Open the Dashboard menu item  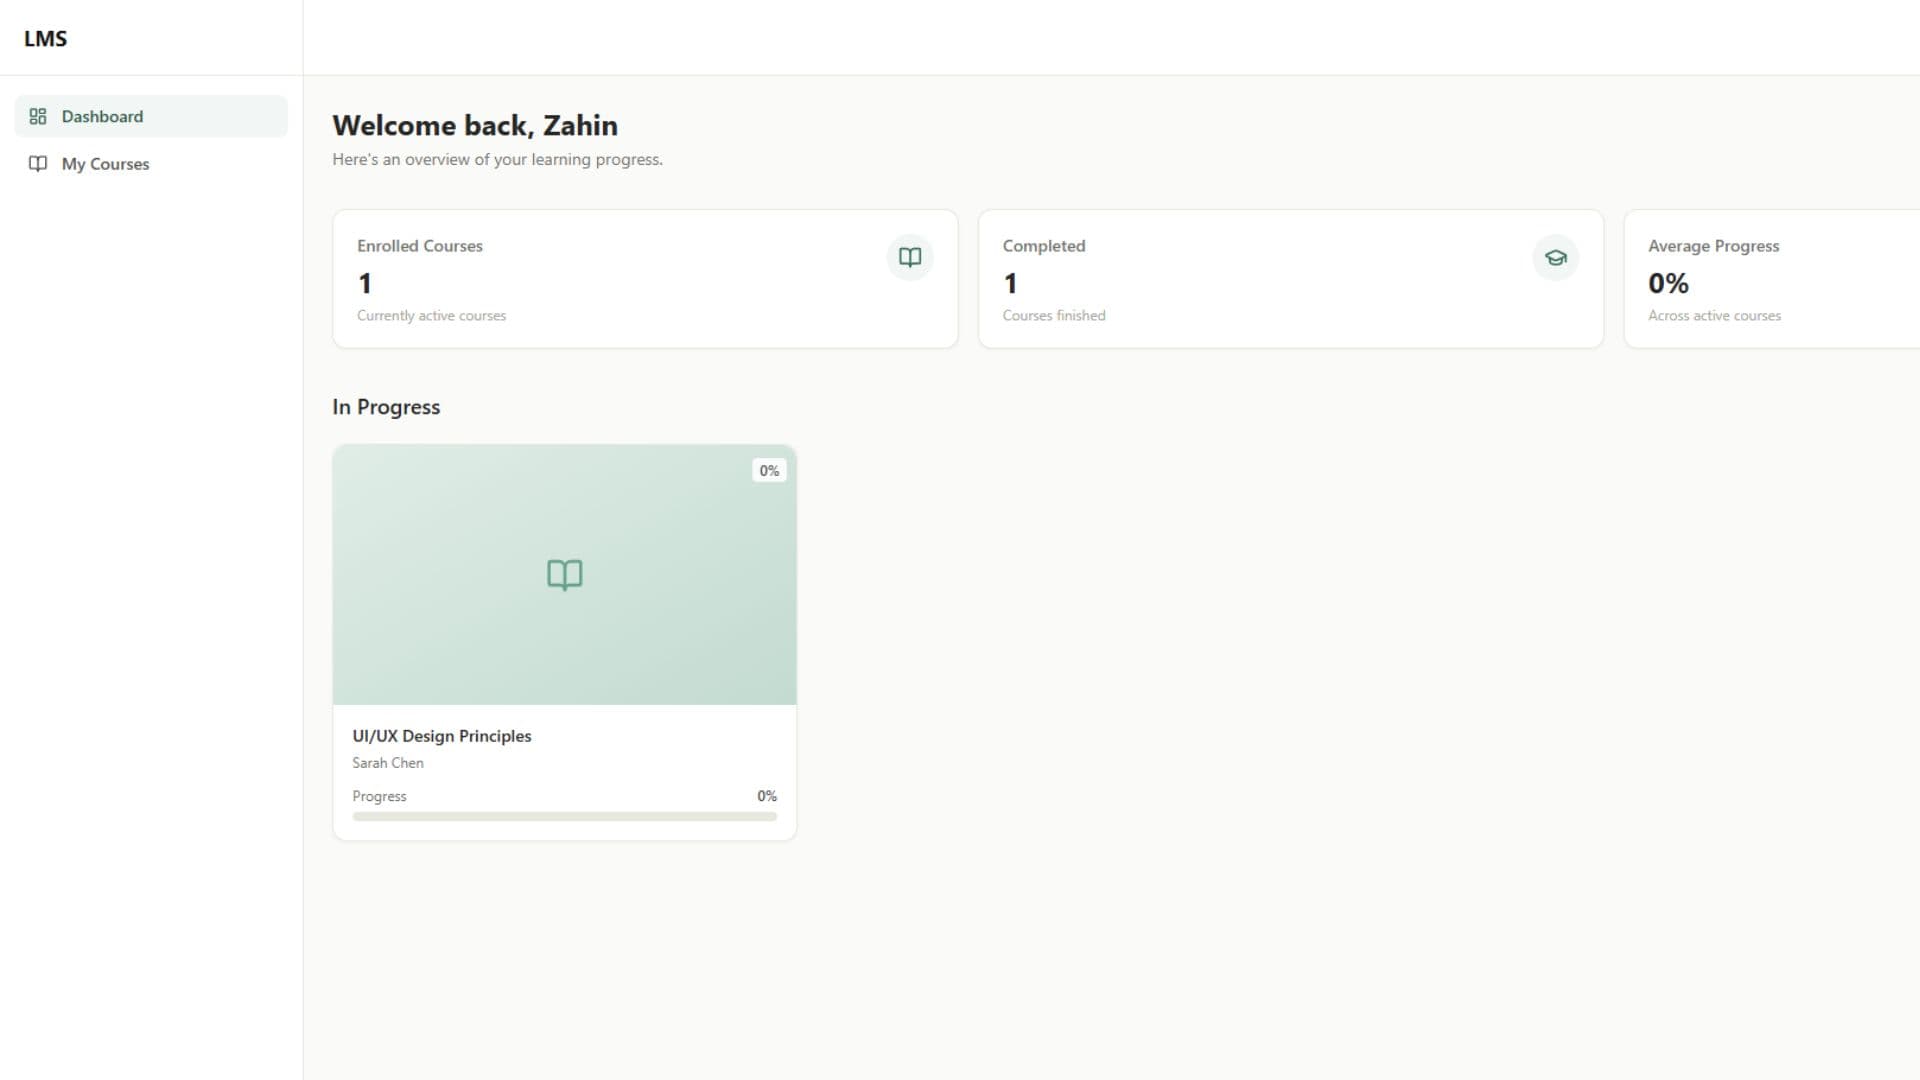click(151, 116)
